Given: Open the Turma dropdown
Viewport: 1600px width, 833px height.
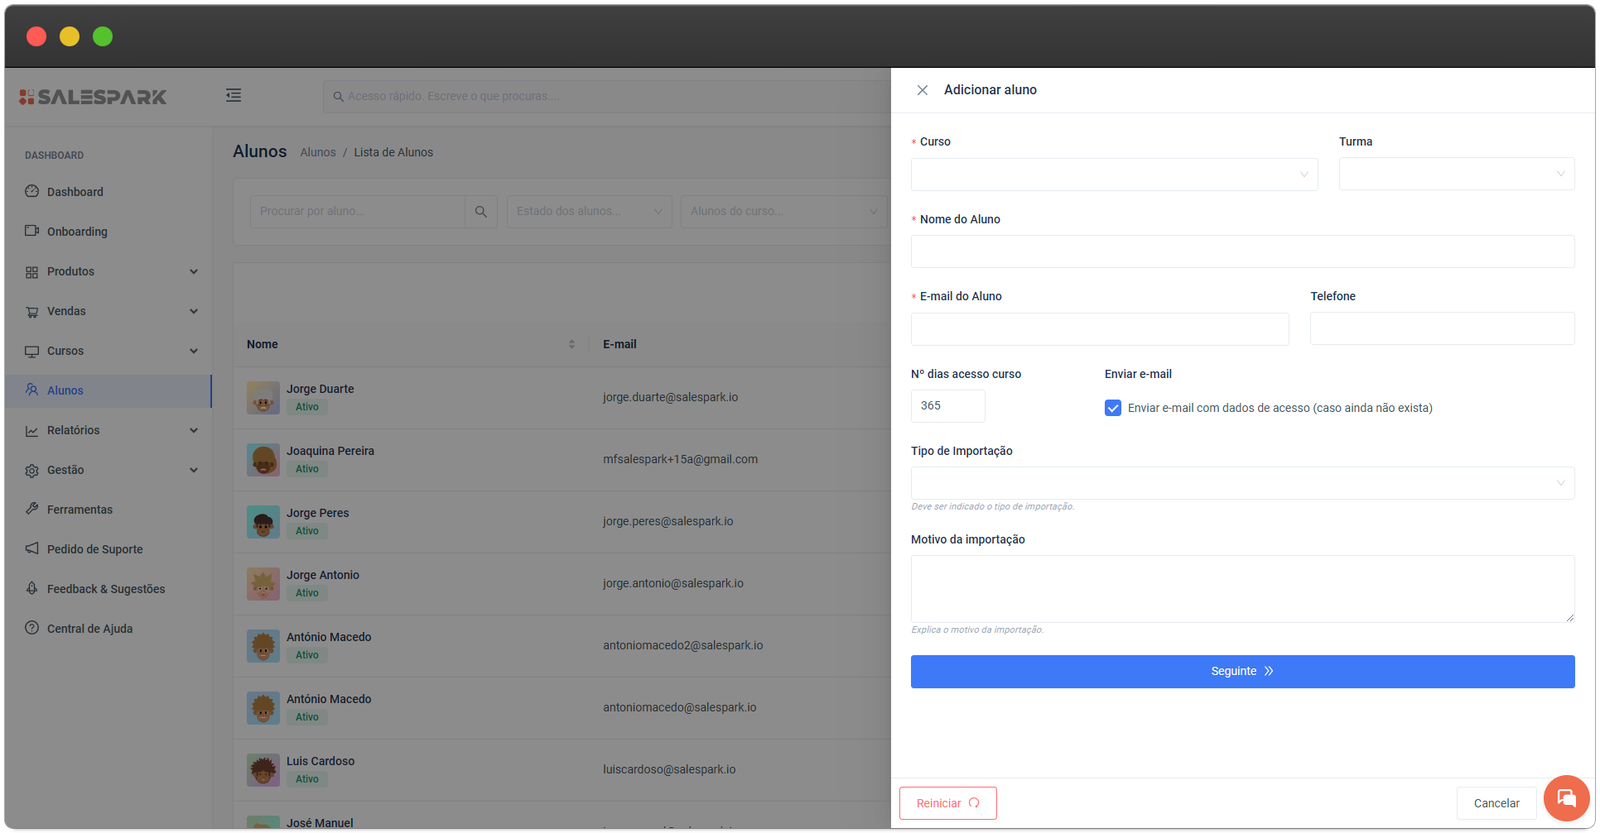Looking at the screenshot, I should click(1455, 174).
